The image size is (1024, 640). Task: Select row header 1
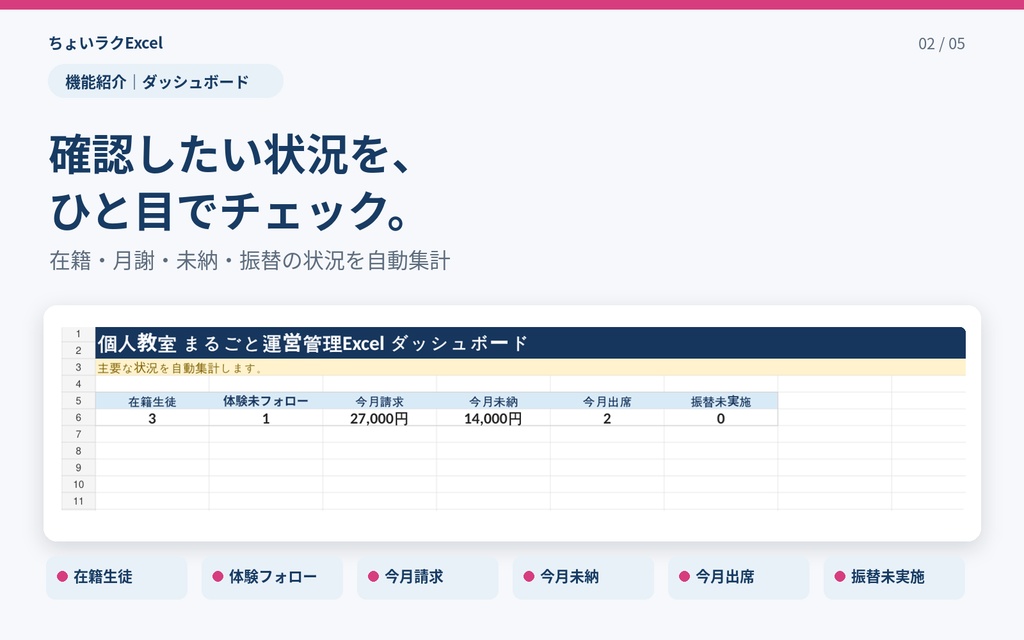pyautogui.click(x=78, y=334)
